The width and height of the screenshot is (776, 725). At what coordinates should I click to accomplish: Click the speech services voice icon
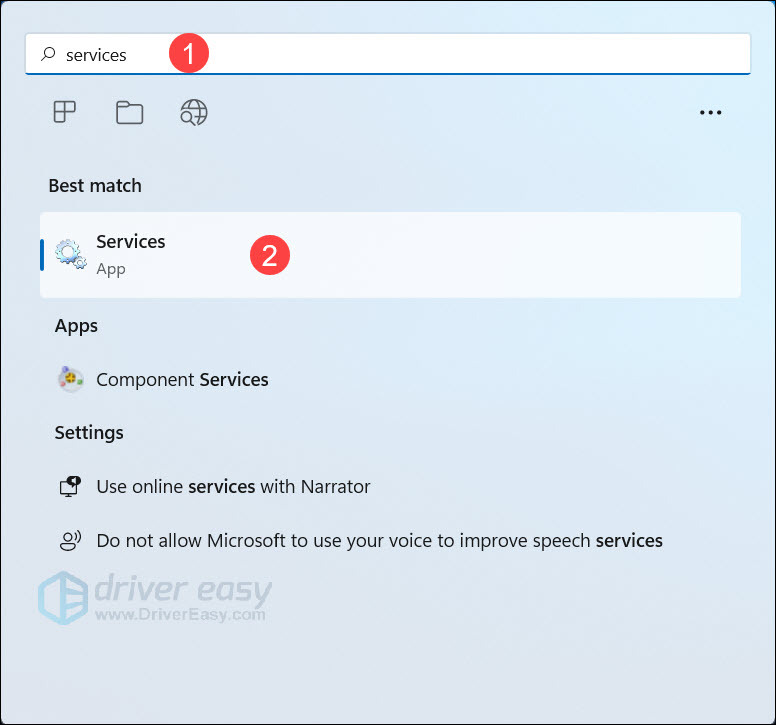click(70, 541)
